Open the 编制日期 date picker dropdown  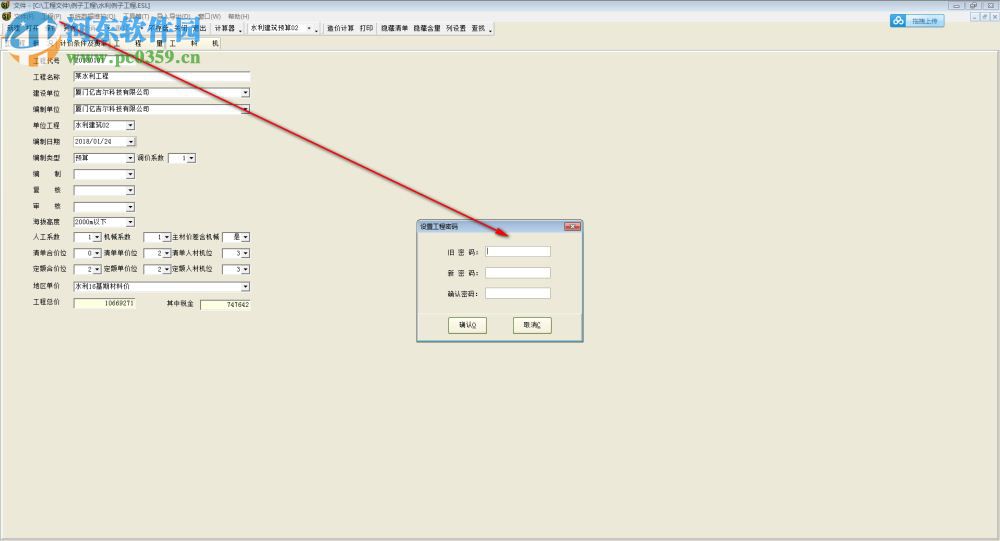coord(131,142)
